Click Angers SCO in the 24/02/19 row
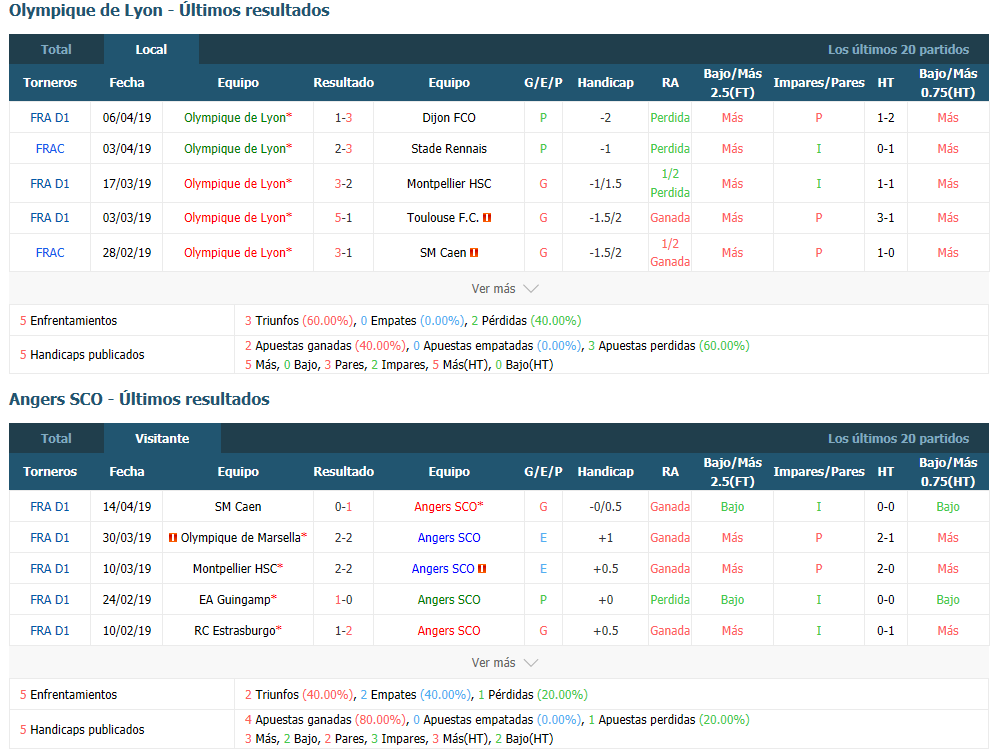 coord(449,600)
